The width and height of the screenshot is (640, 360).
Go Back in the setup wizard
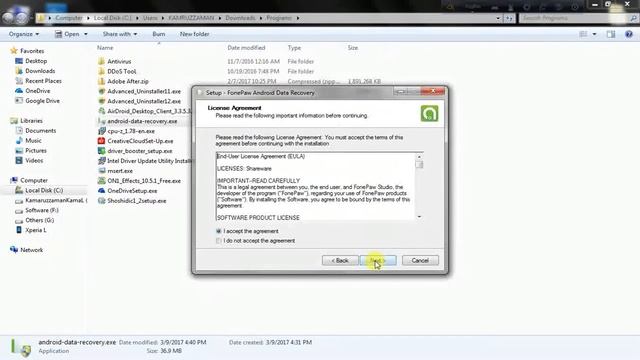point(340,260)
